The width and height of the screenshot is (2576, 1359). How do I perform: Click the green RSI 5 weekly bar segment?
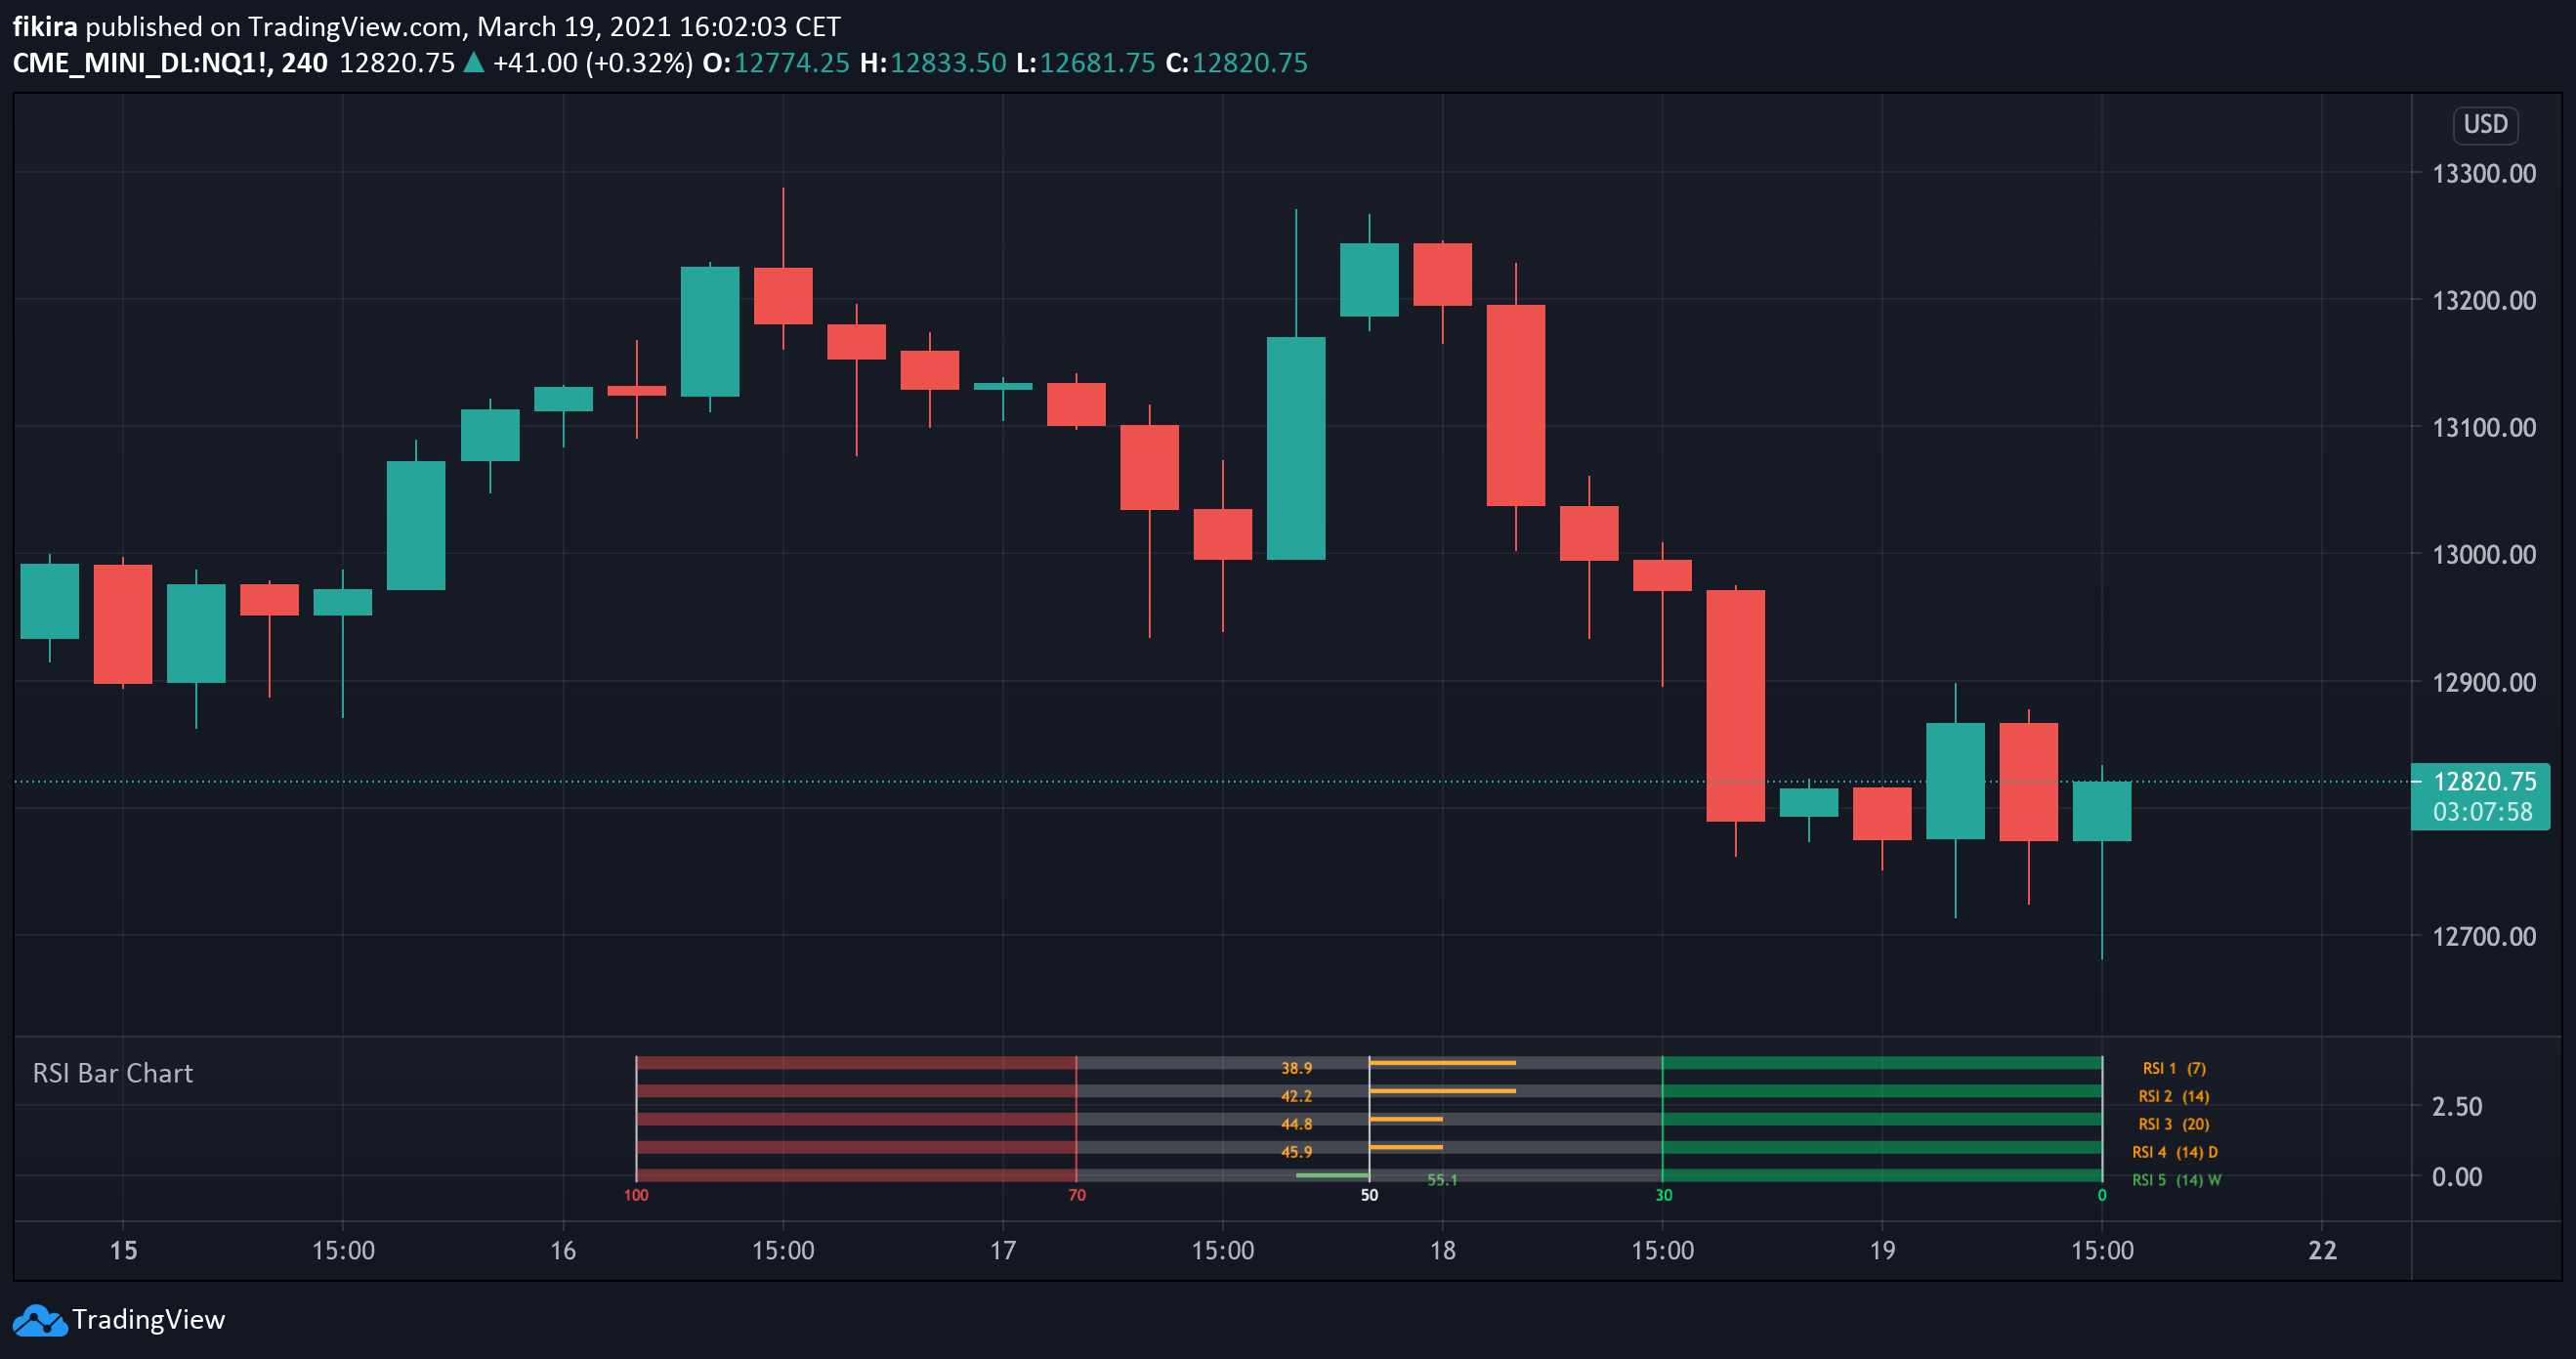coord(1332,1175)
